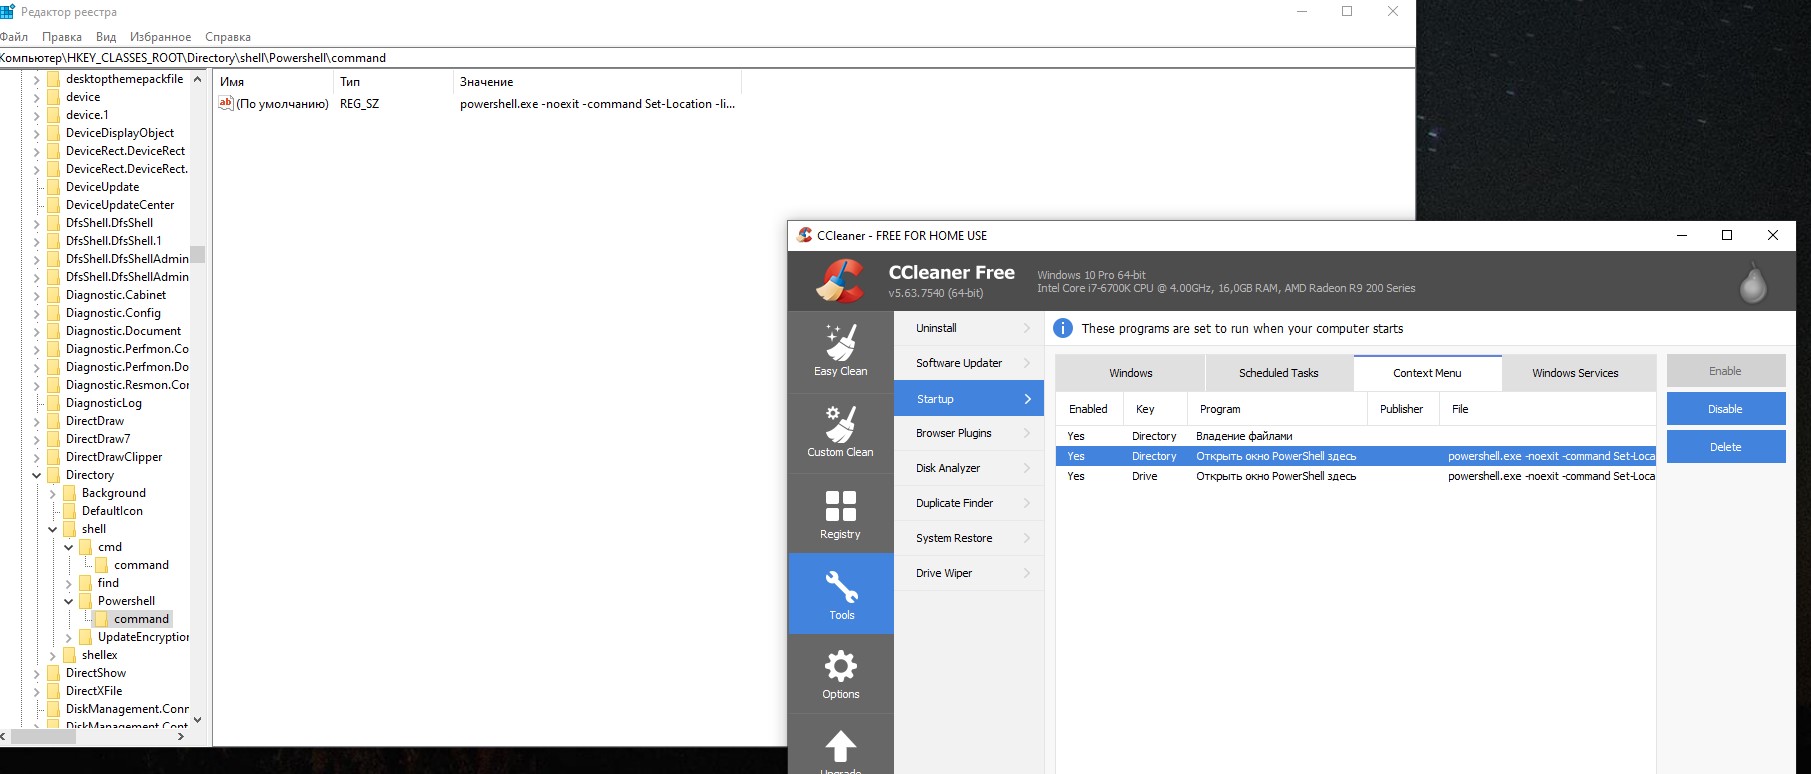The width and height of the screenshot is (1811, 774).
Task: Open System Restore in CCleaner tools
Action: point(968,538)
